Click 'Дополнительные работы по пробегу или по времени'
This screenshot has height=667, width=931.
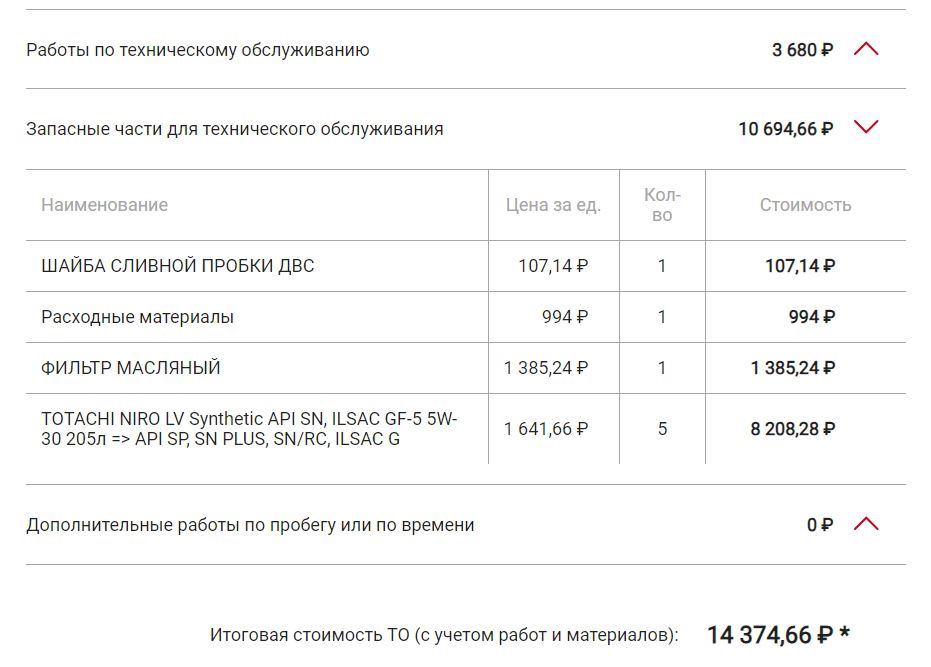(250, 525)
